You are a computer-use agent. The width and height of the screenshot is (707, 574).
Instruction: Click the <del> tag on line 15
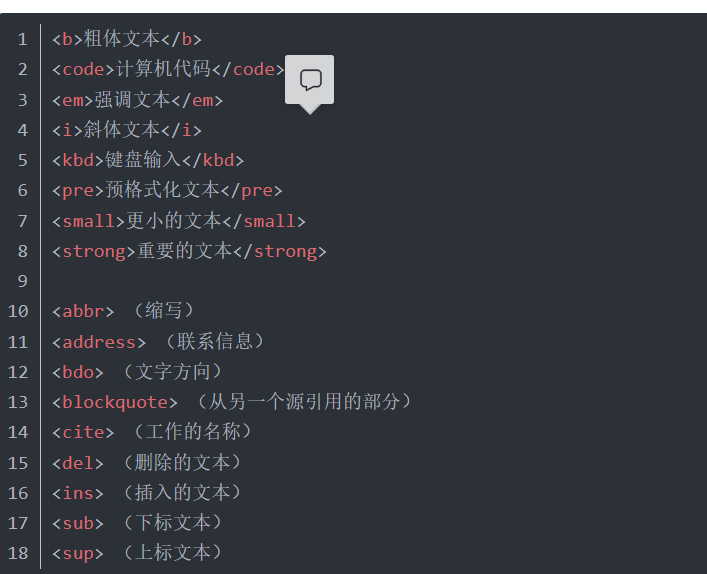[78, 463]
